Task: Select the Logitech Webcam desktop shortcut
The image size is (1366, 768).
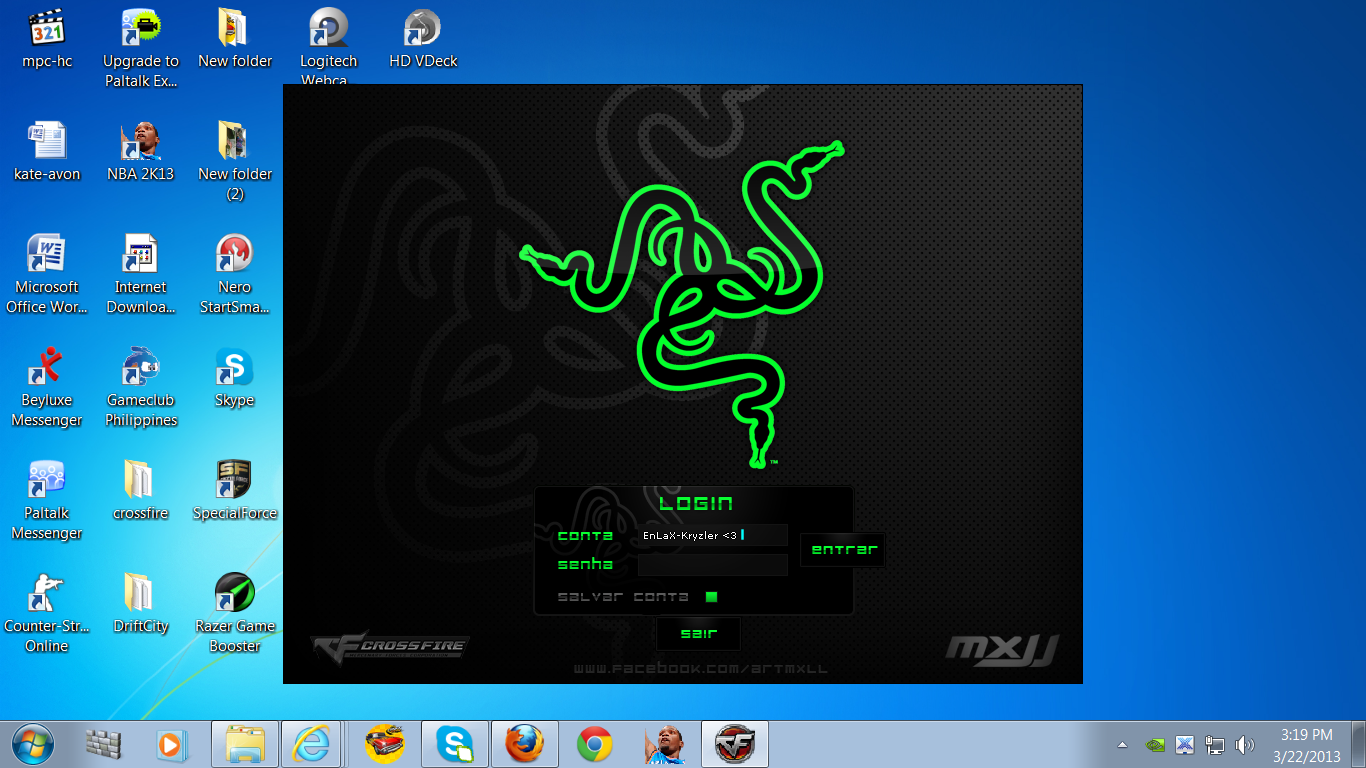Action: [x=328, y=46]
